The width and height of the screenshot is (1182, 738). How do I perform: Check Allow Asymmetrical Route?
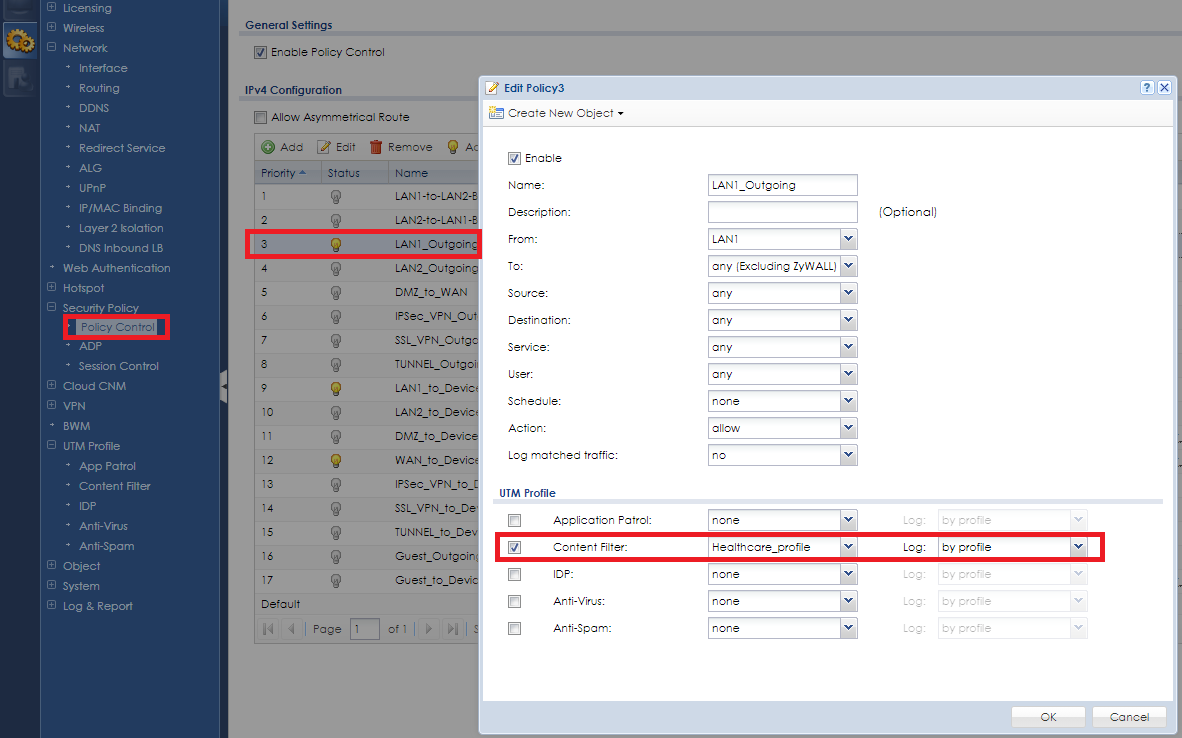tap(261, 117)
